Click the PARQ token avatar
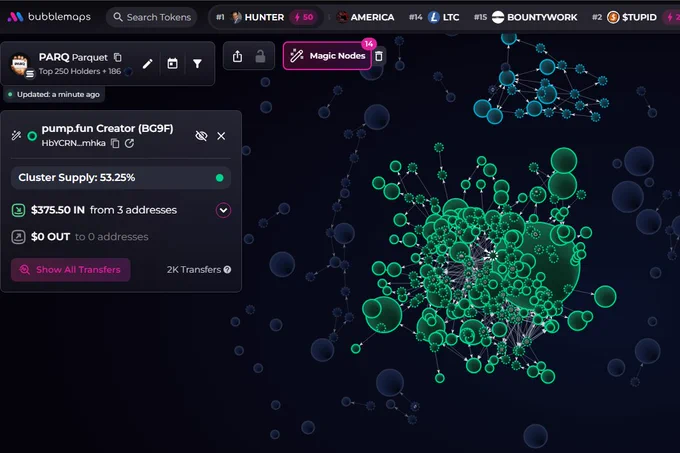 [20, 64]
